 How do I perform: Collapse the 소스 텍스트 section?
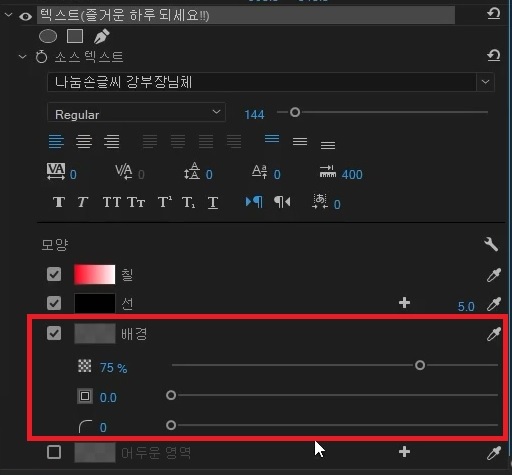click(22, 57)
